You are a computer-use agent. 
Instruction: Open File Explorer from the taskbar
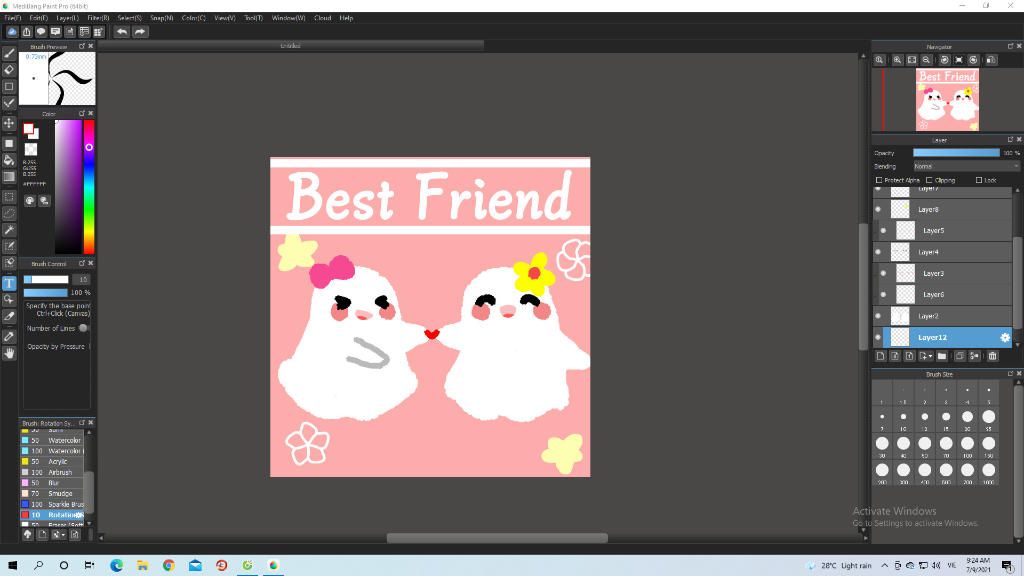(142, 566)
